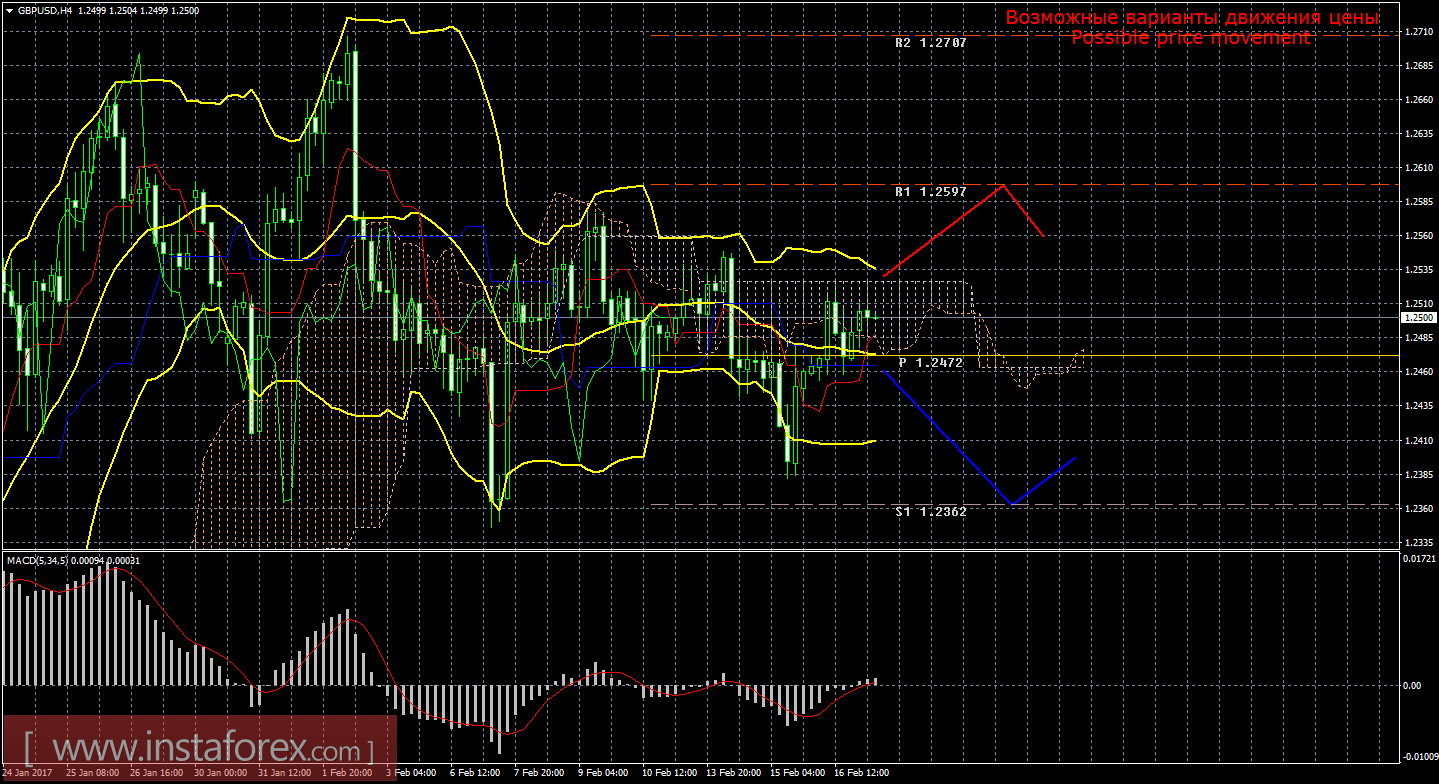Screen dimensions: 1439x784
Task: Select the P 1.2472 pivot label
Action: [931, 363]
